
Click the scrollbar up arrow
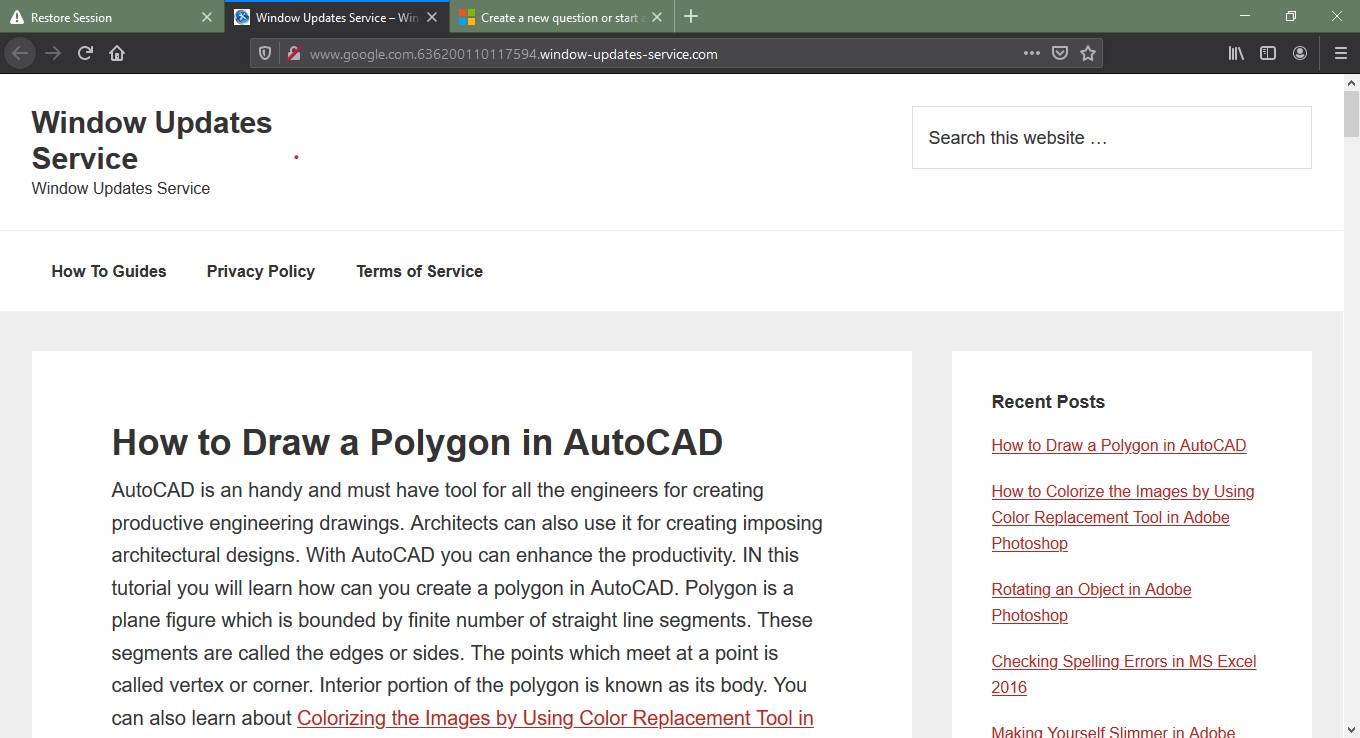1351,82
